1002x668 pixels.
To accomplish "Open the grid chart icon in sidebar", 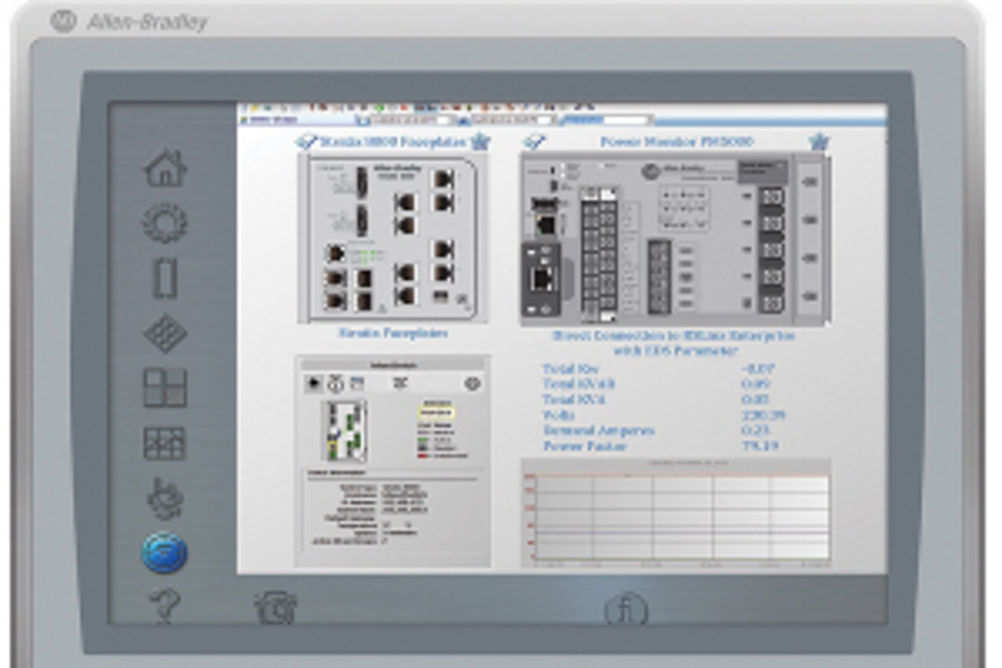I will (x=165, y=444).
